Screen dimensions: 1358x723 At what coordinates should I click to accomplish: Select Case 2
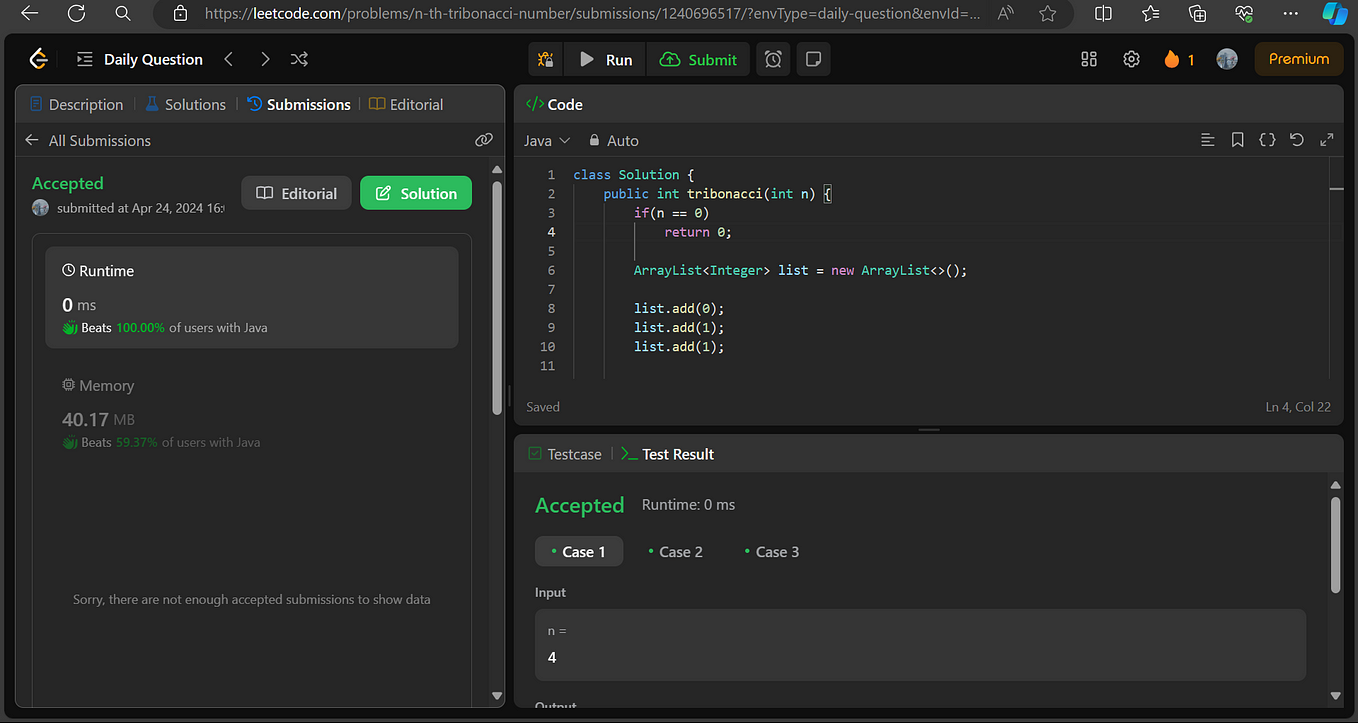pos(675,552)
